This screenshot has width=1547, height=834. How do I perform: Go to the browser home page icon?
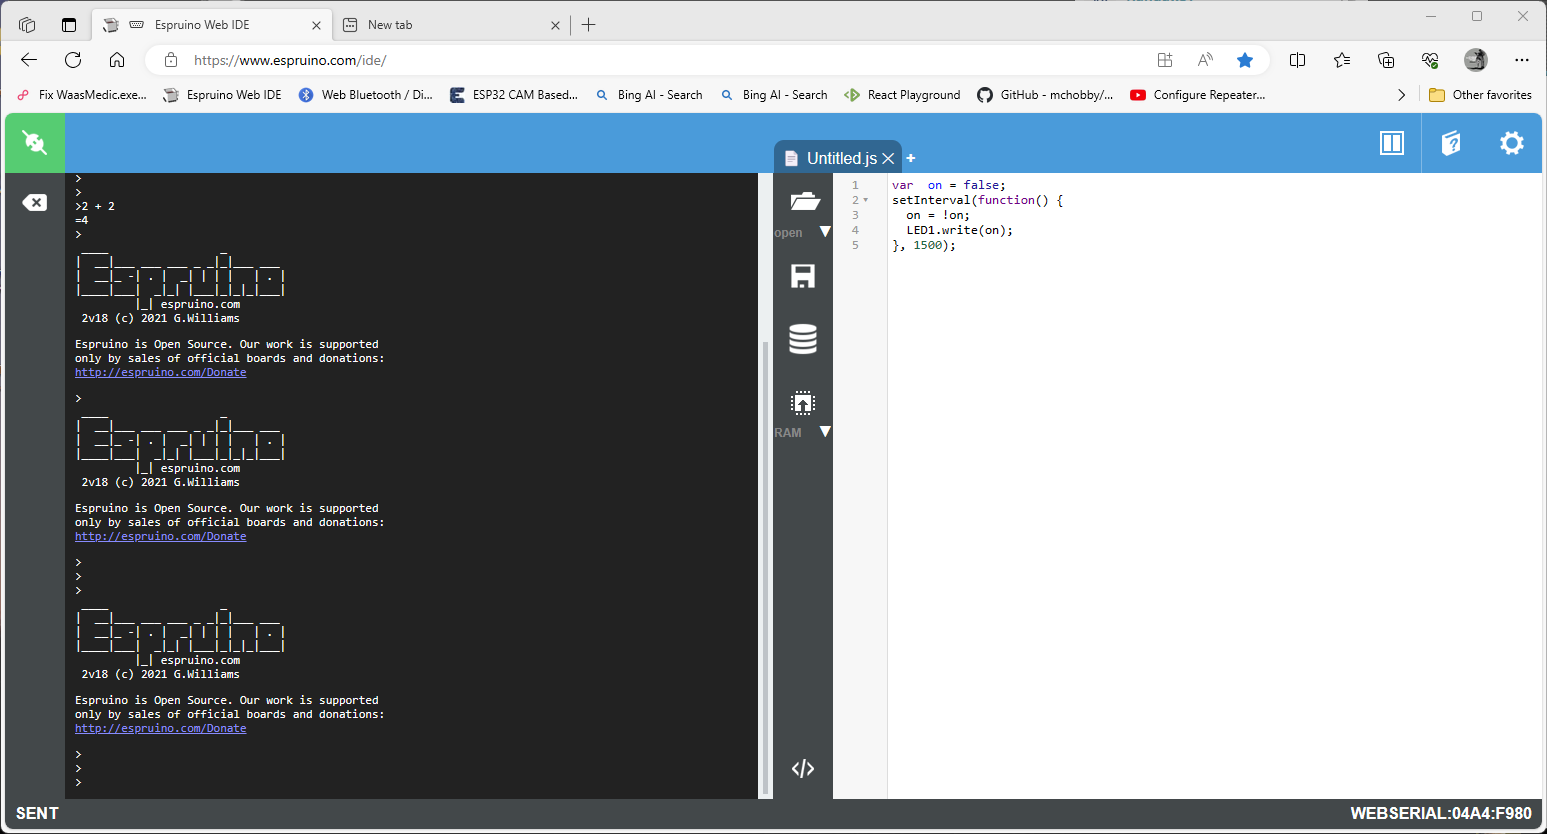pos(117,60)
